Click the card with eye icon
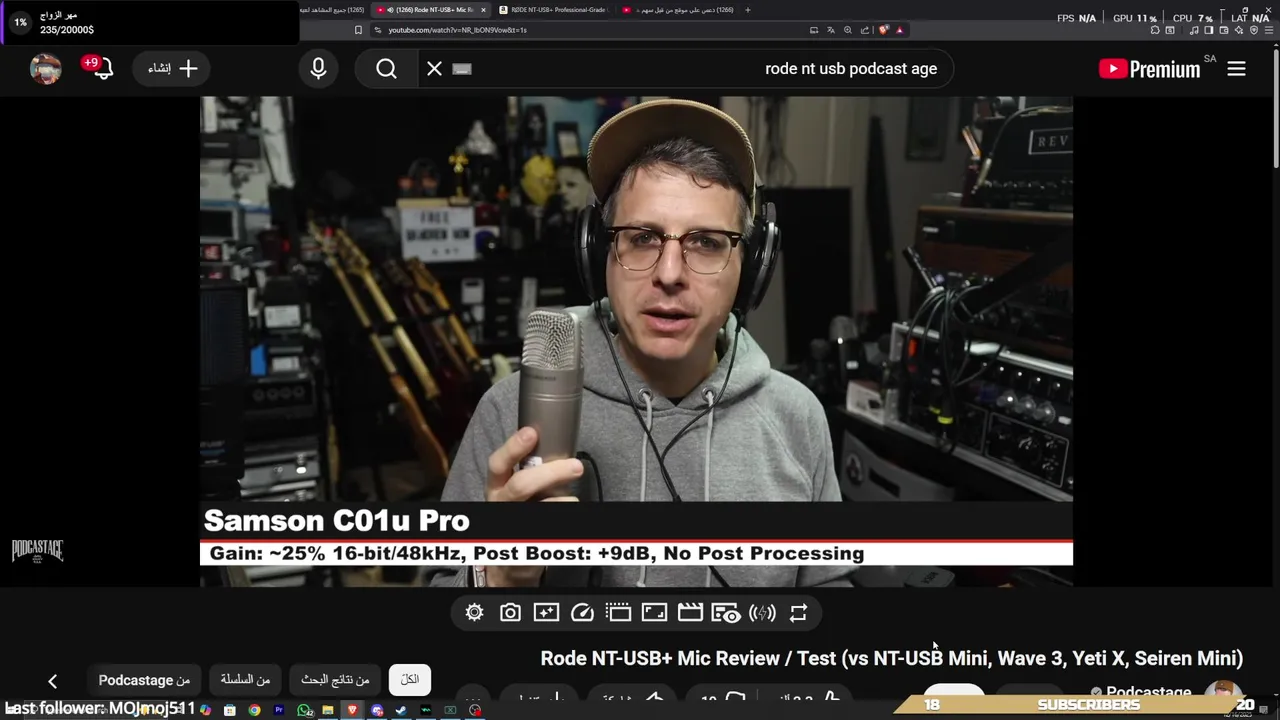Image resolution: width=1280 pixels, height=720 pixels. click(726, 613)
